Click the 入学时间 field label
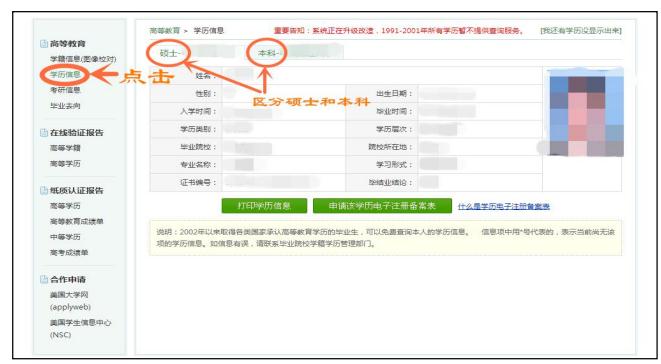661x364 pixels. (x=198, y=111)
